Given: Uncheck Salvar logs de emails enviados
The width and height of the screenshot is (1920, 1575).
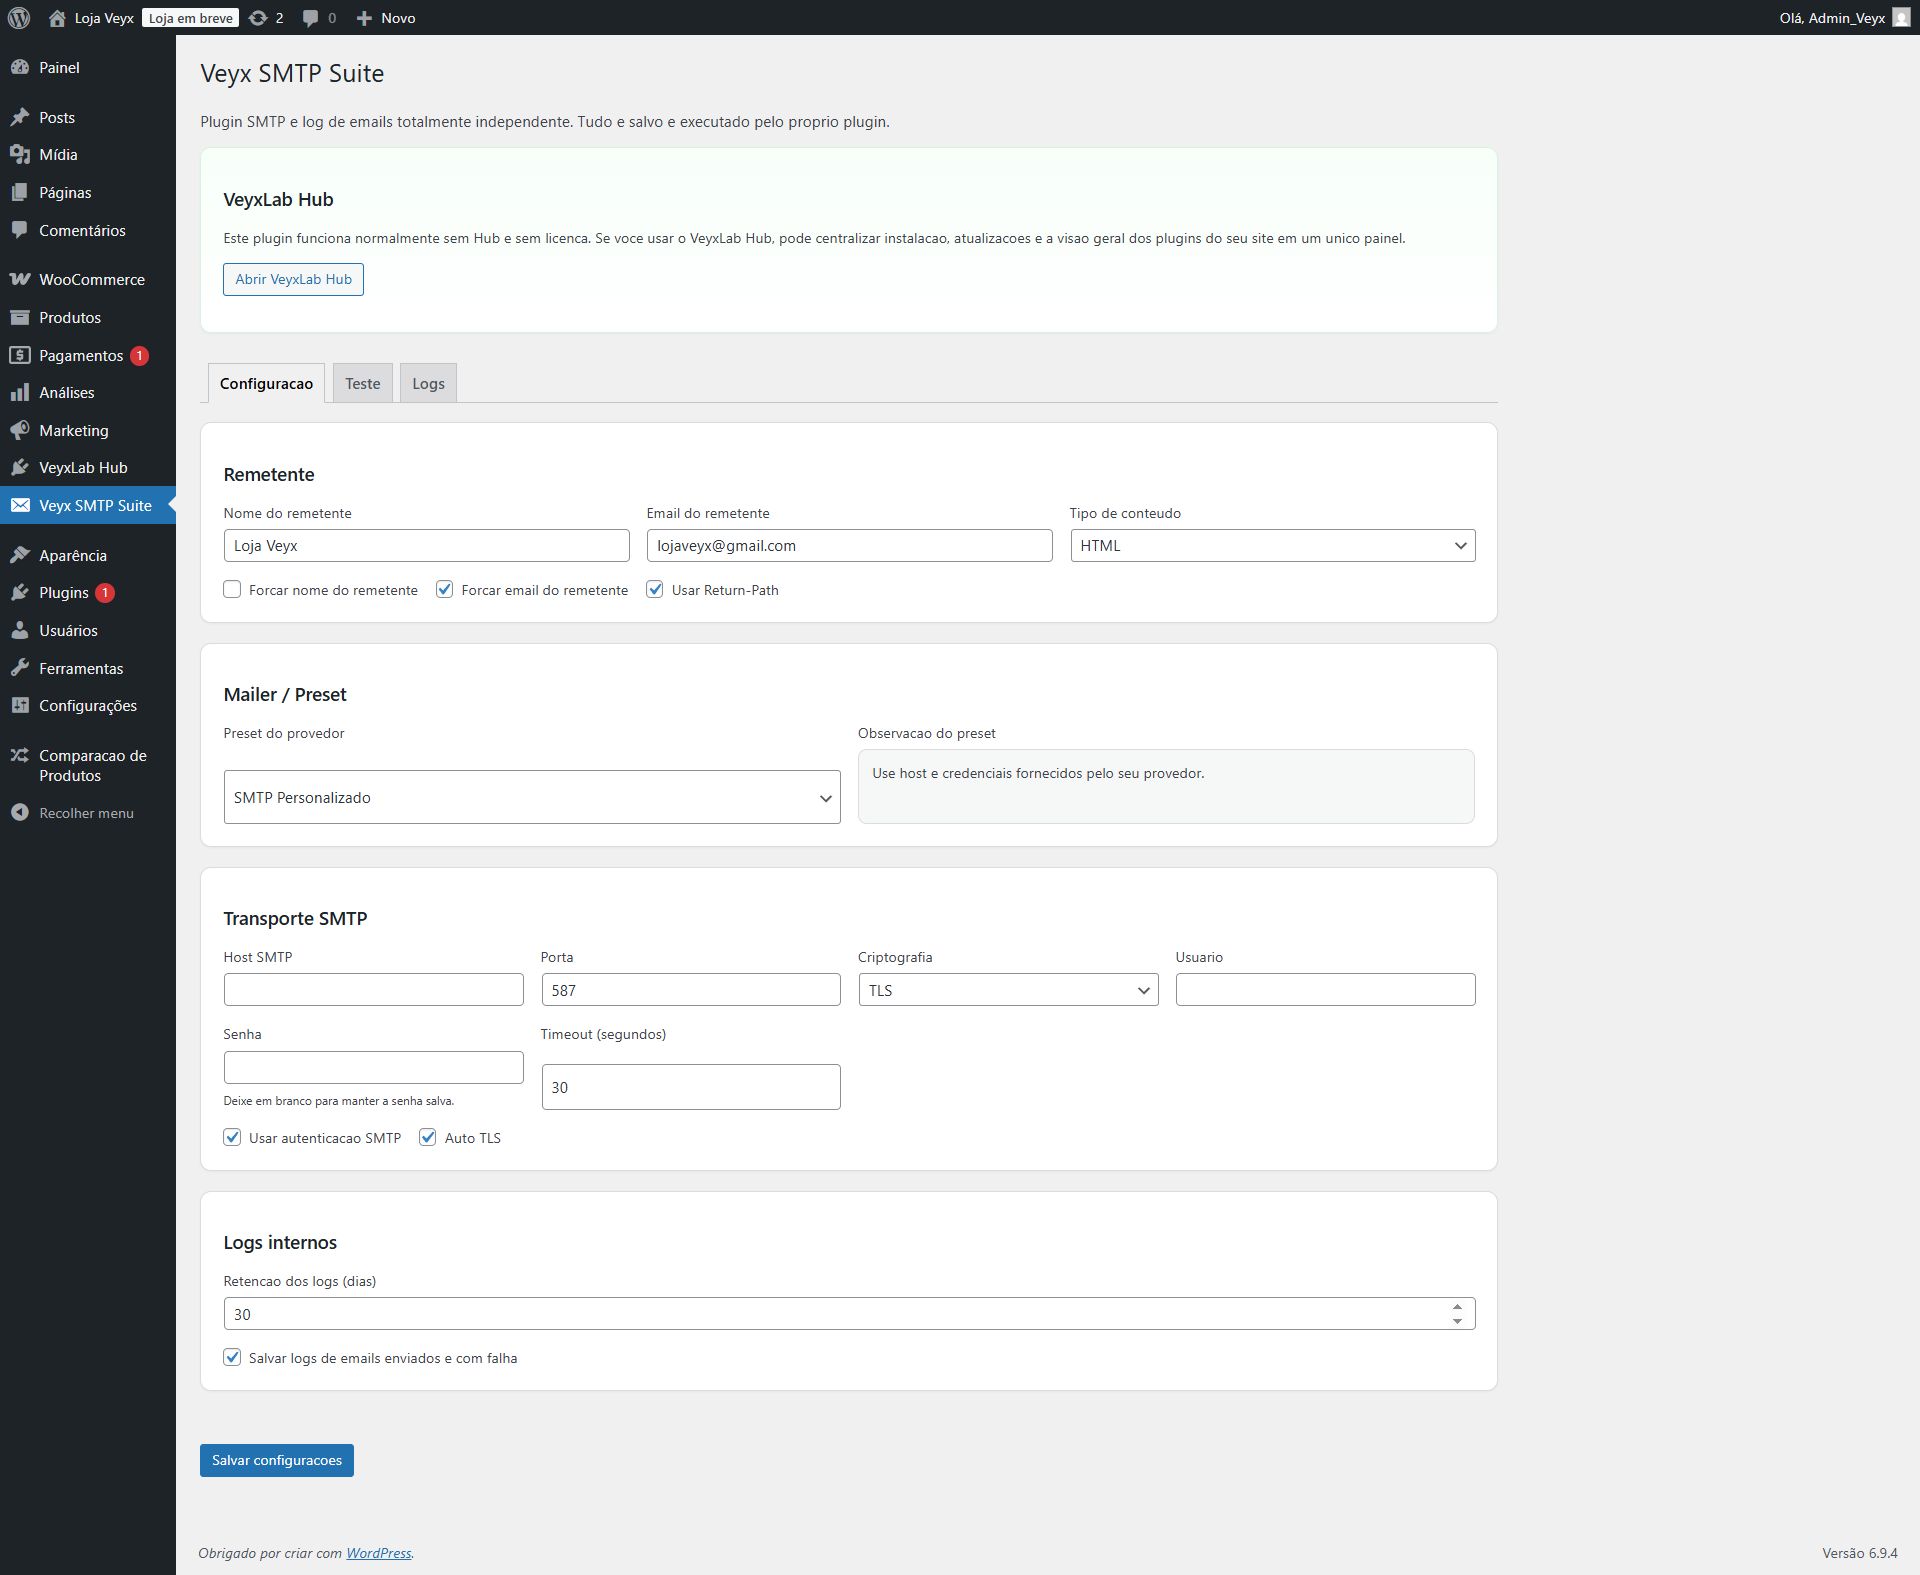Looking at the screenshot, I should pyautogui.click(x=231, y=1357).
